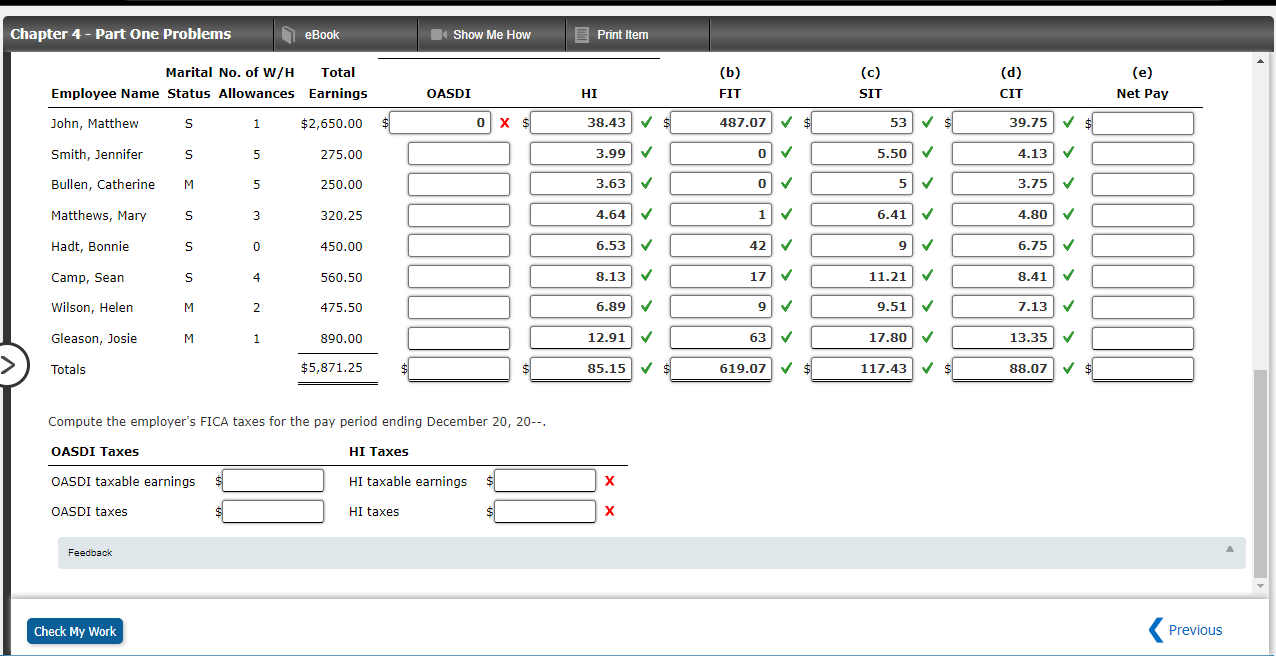
Task: Click the green check beside CIT Totals 88.07
Action: (1068, 369)
